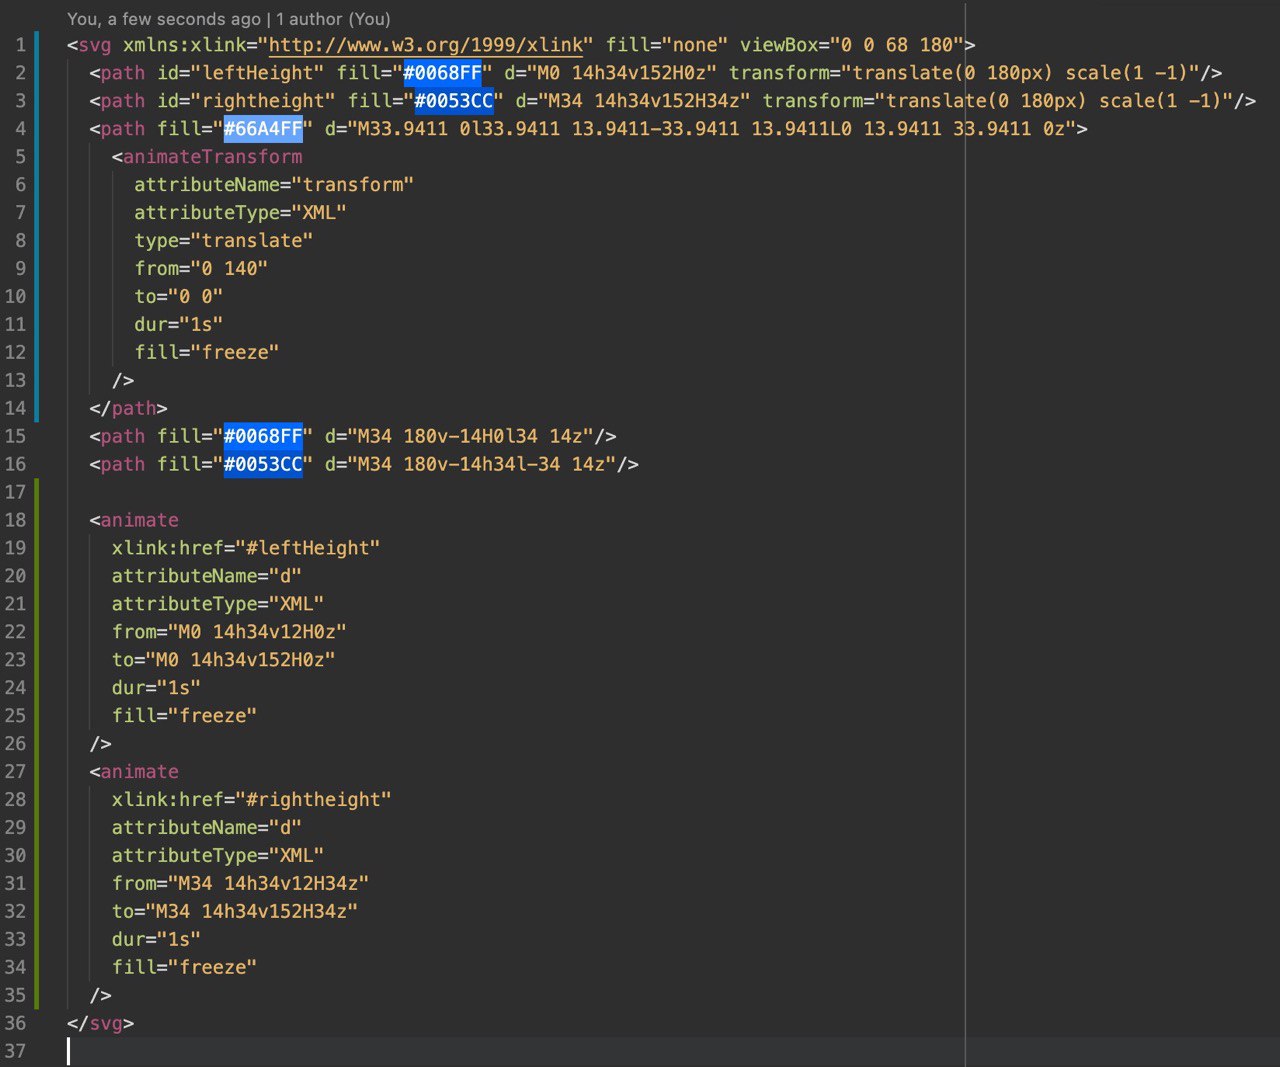Click attributeType="XML" on line 30
Image resolution: width=1280 pixels, height=1067 pixels.
pos(218,856)
